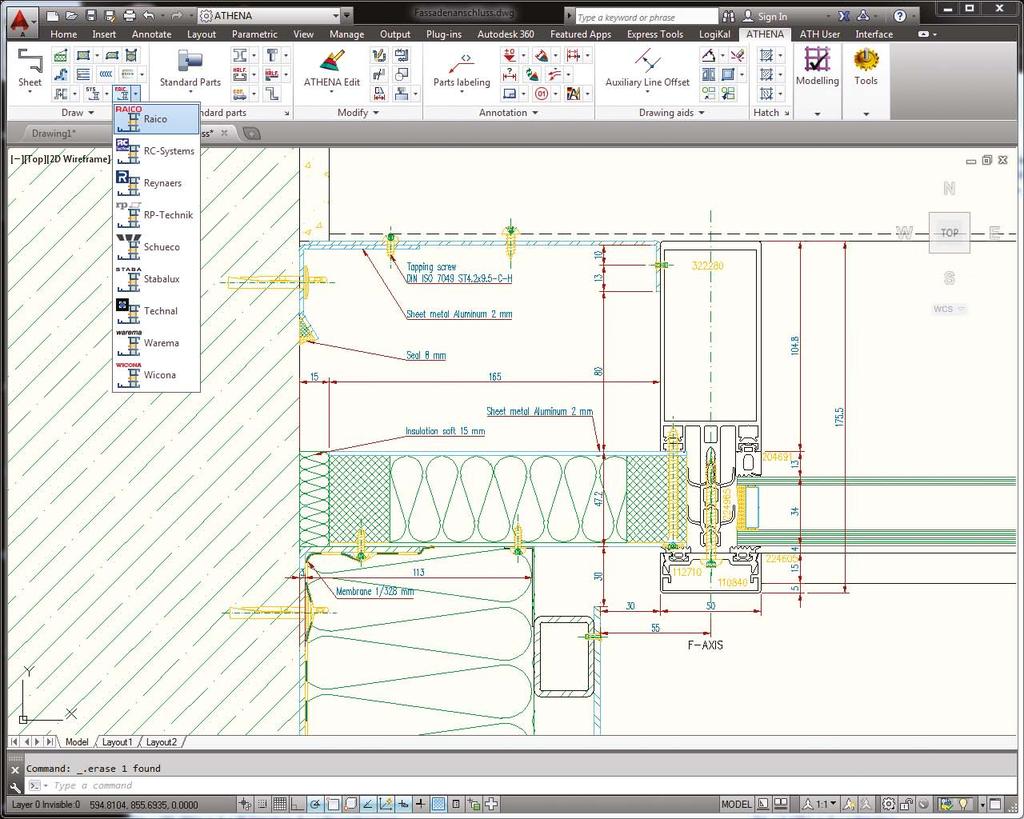Click the Clean Screen button in status bar
This screenshot has width=1024, height=819.
(x=995, y=804)
